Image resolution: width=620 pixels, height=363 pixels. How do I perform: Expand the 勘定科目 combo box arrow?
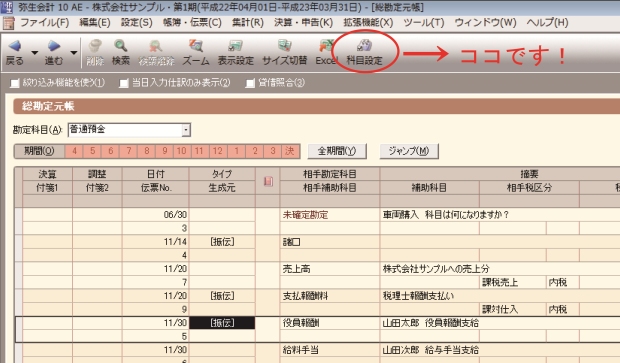click(x=185, y=130)
